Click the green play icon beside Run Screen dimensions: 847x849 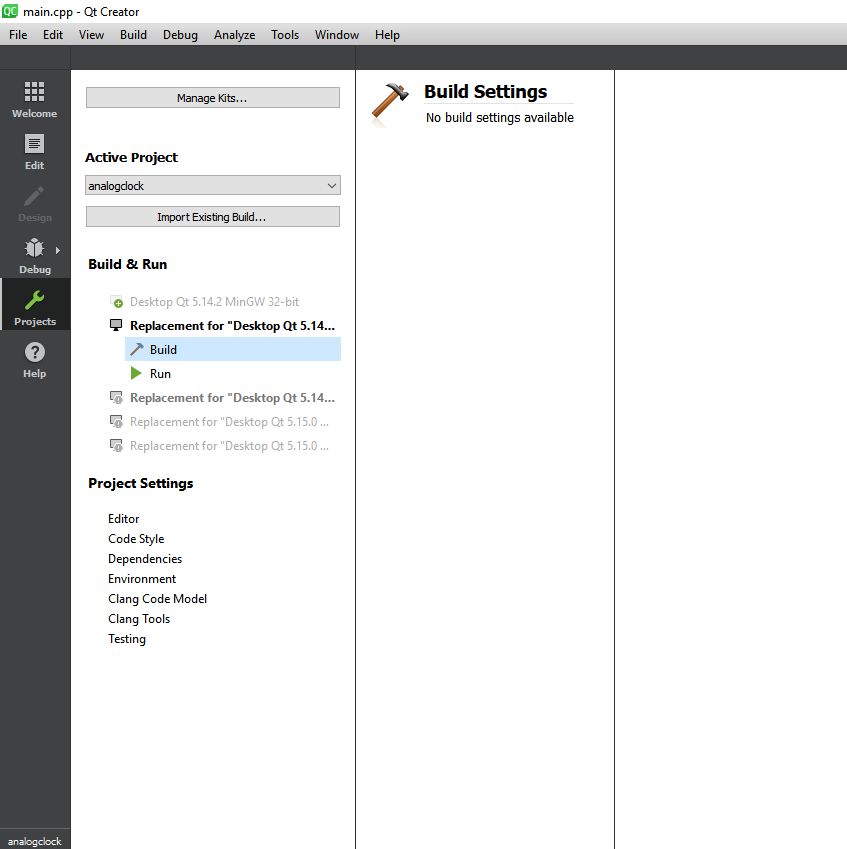coord(136,373)
